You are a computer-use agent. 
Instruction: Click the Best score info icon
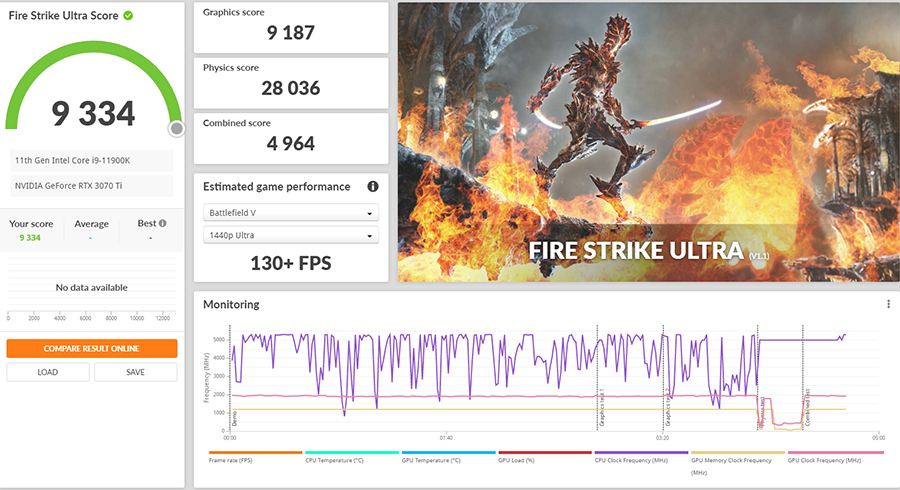pyautogui.click(x=162, y=223)
